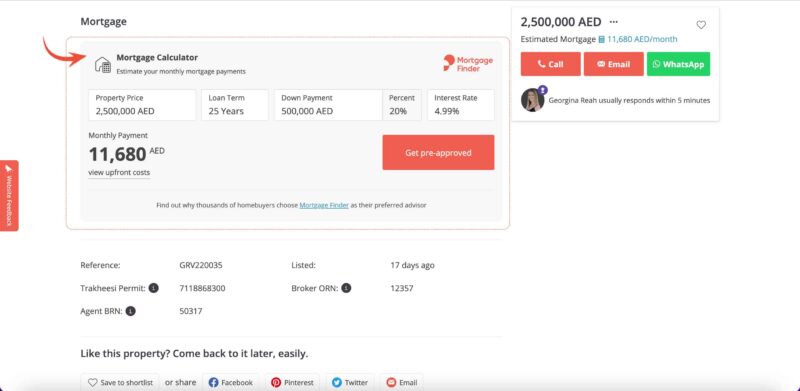Click Georgina Reah's agent avatar

[532, 100]
